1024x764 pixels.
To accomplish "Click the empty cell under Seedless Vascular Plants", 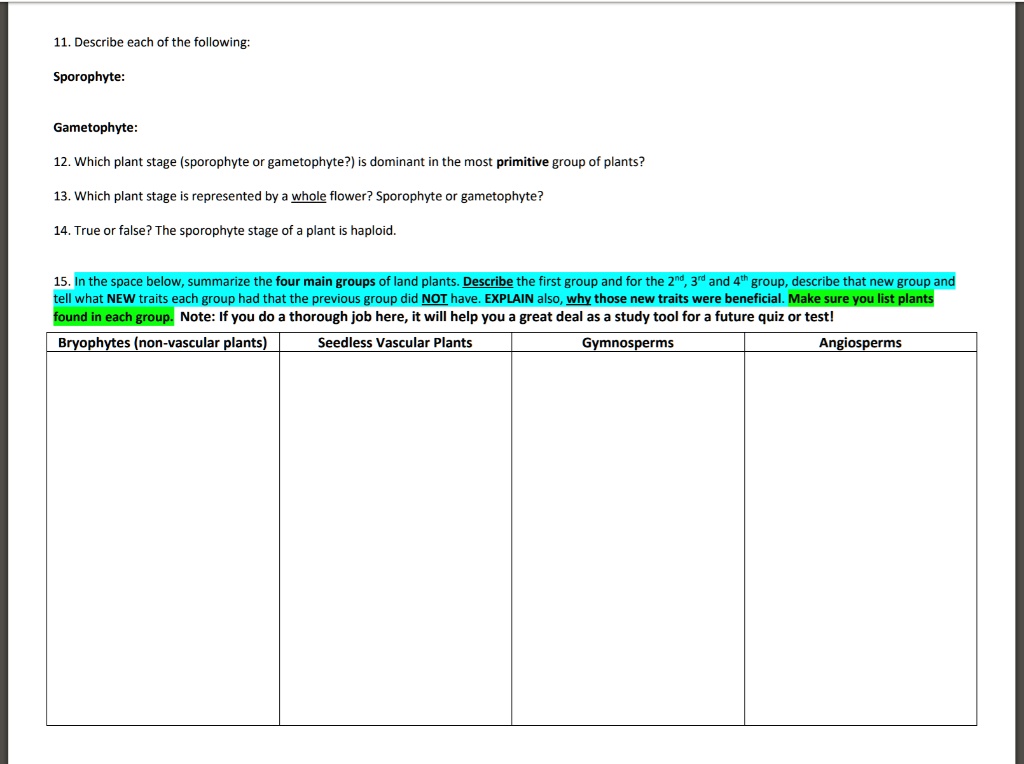I will (395, 538).
